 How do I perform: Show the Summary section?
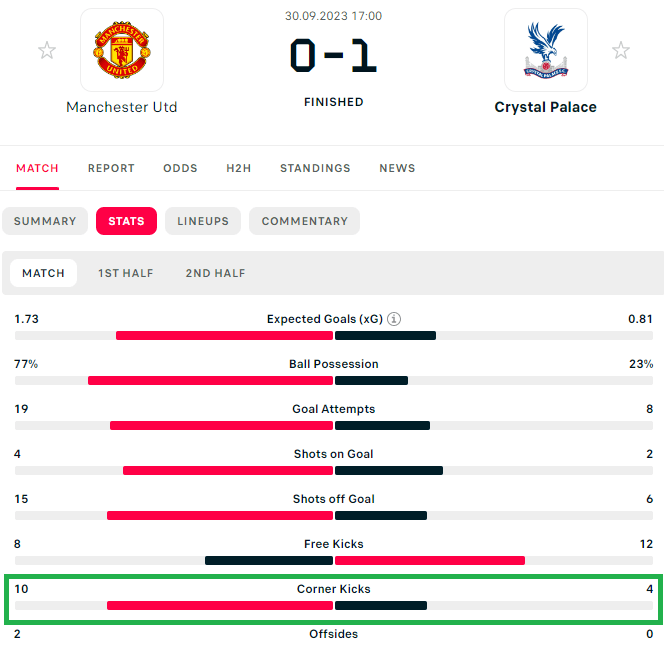point(45,221)
